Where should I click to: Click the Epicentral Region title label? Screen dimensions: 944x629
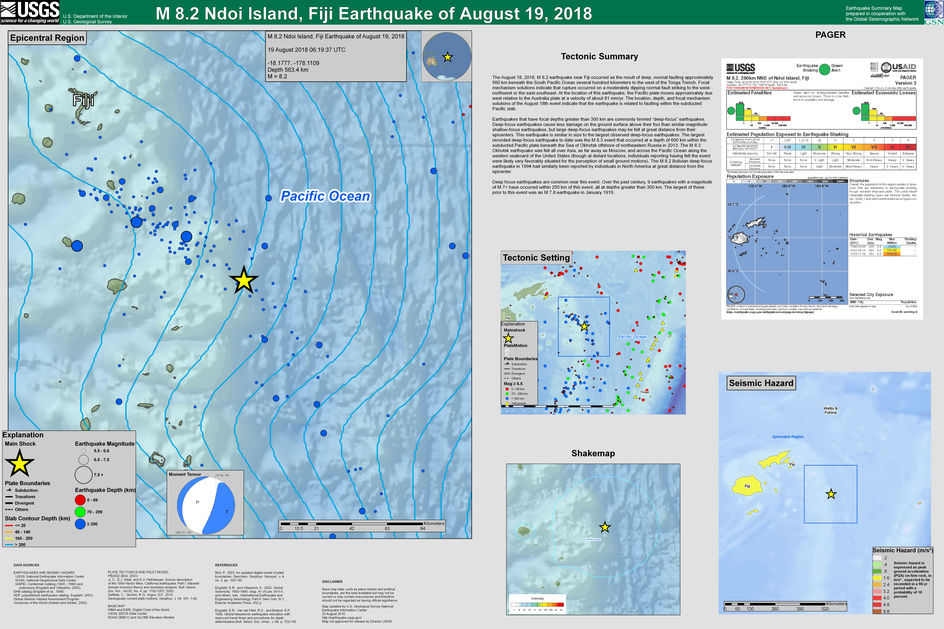click(x=48, y=37)
